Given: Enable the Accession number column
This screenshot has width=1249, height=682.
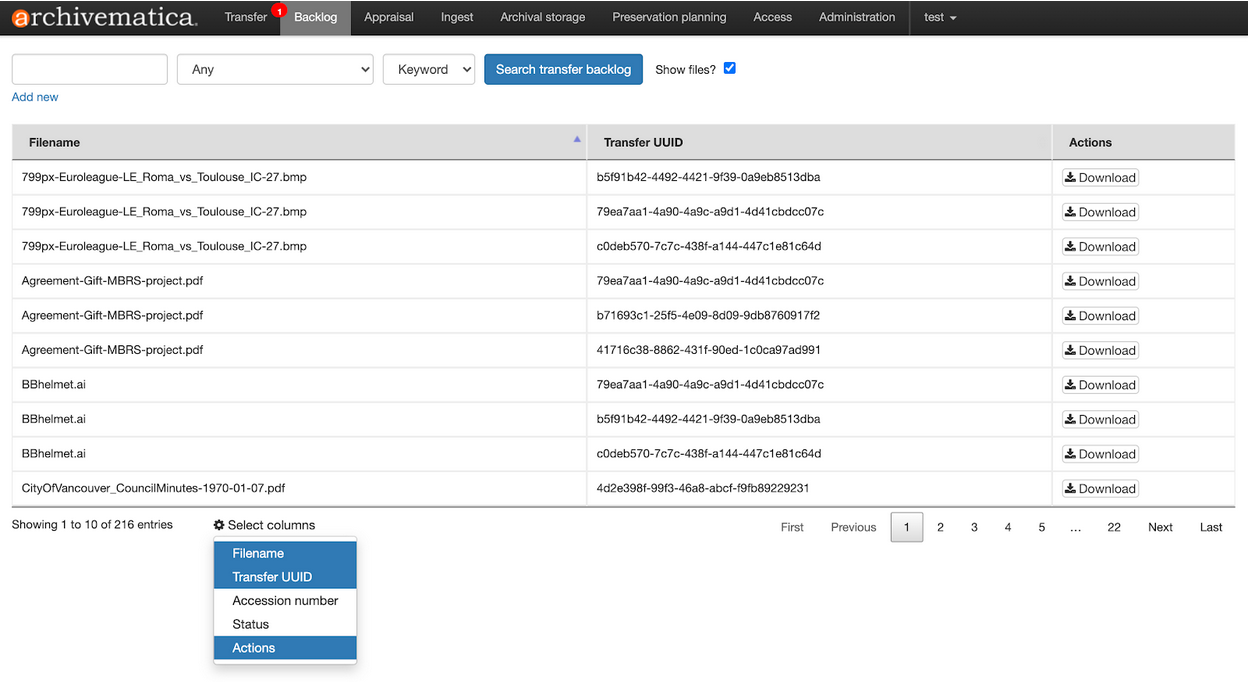Looking at the screenshot, I should (x=283, y=600).
